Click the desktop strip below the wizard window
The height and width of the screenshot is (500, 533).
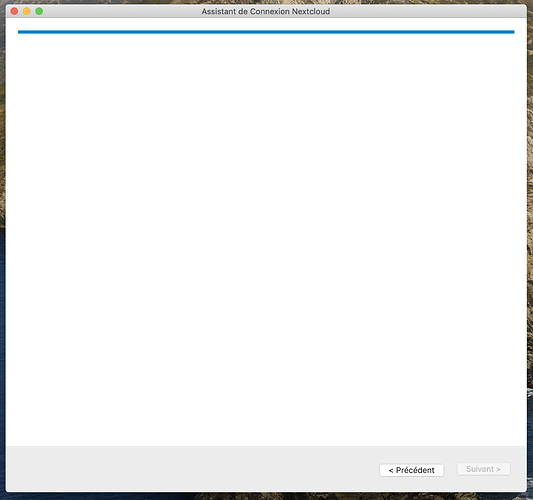click(266, 496)
